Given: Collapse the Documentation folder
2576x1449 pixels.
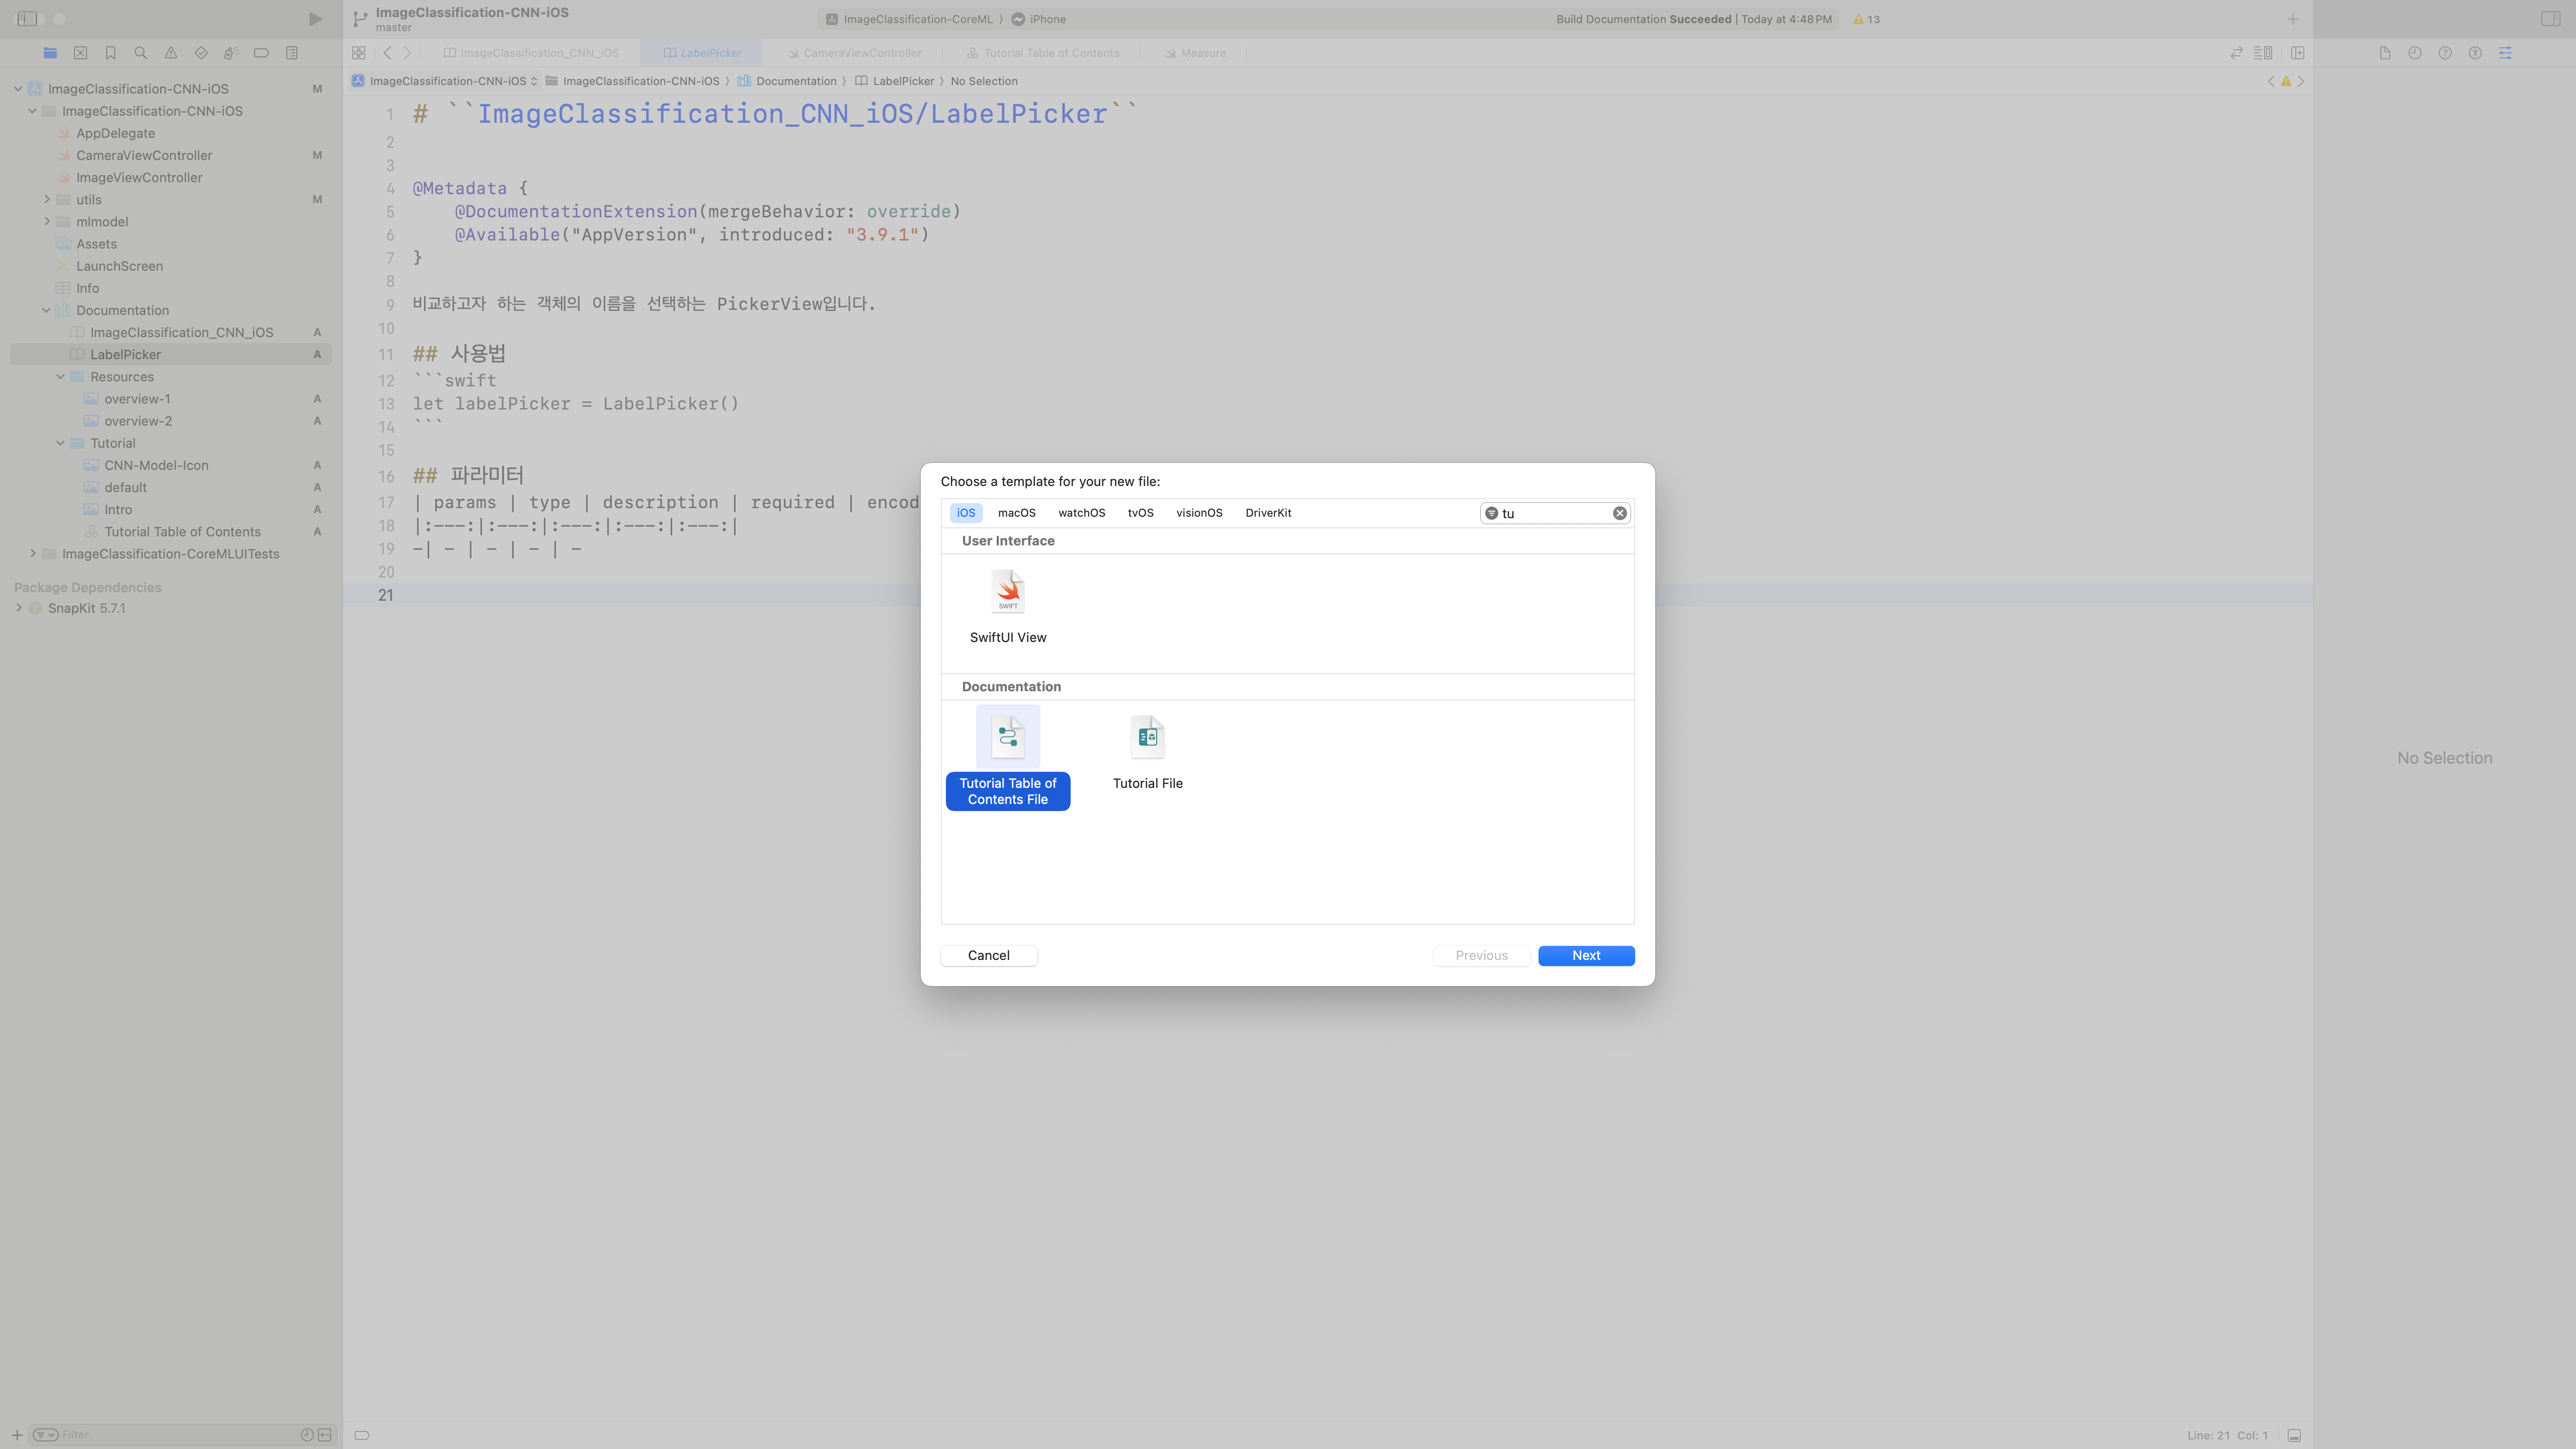Looking at the screenshot, I should click(x=46, y=310).
